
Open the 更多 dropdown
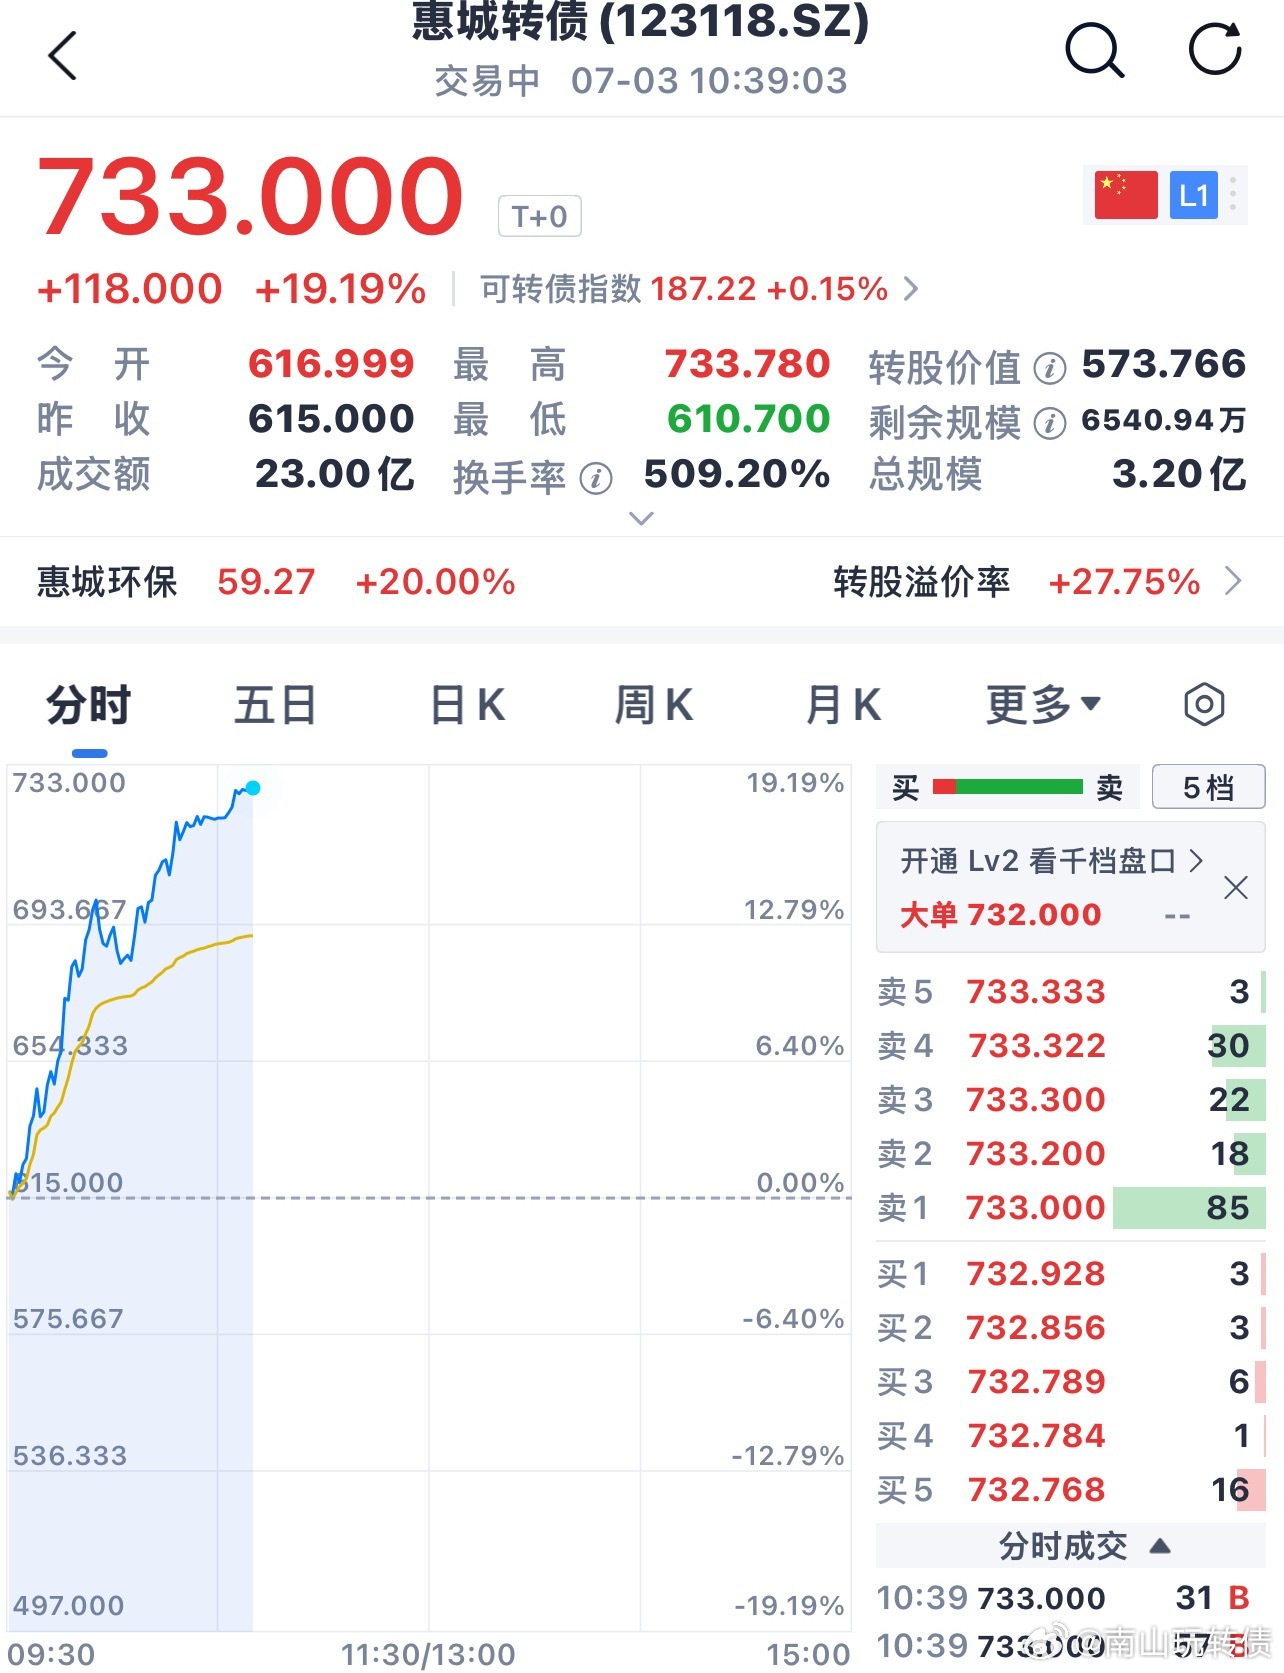[x=1043, y=705]
